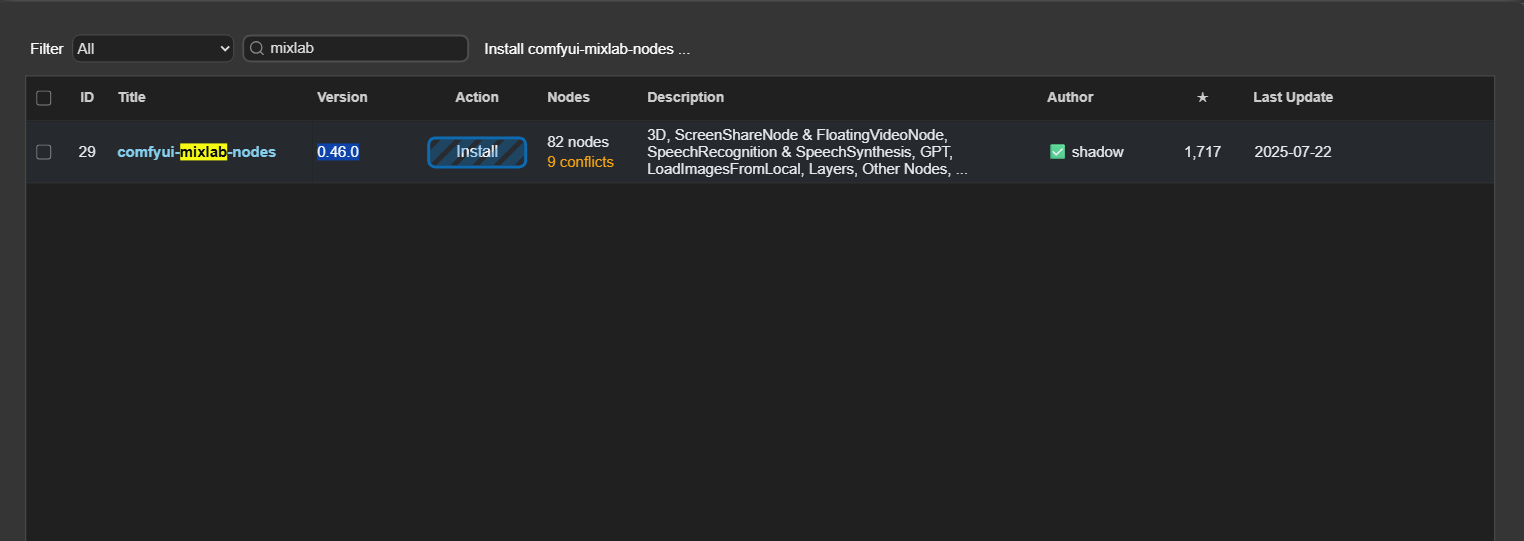Click the Version 0.46.0 cell
Image resolution: width=1524 pixels, height=541 pixels.
tap(338, 152)
